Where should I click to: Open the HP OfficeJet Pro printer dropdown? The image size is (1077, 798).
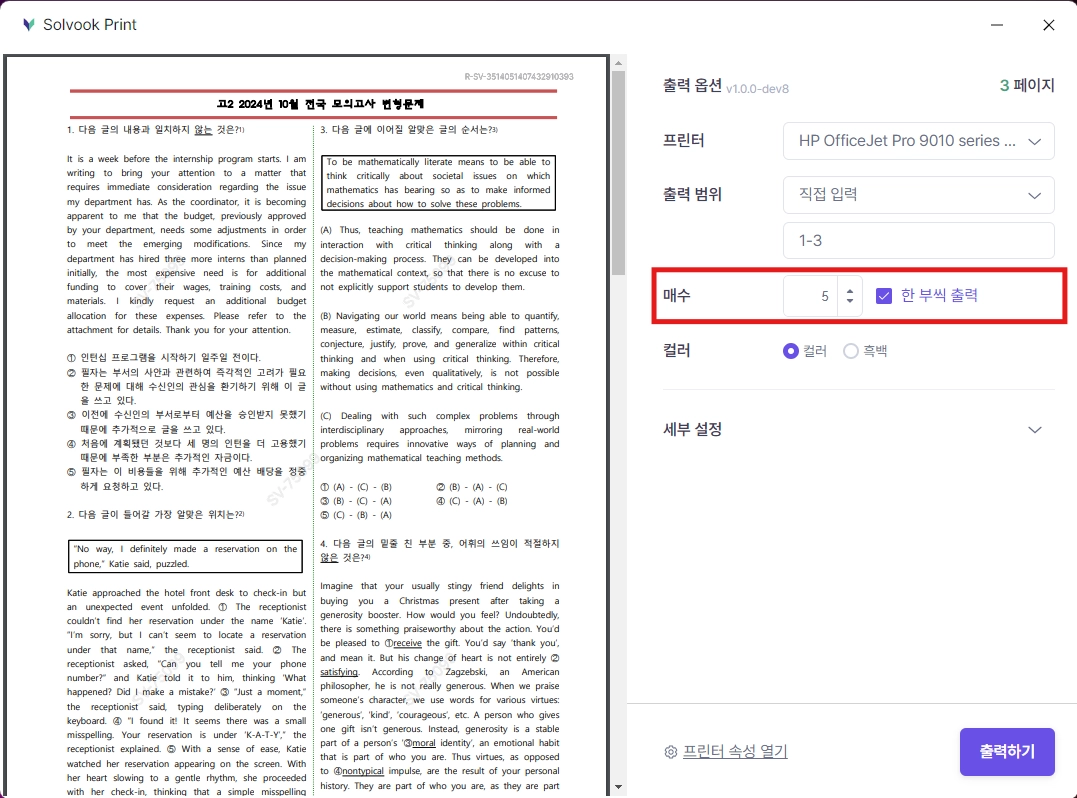coord(918,141)
